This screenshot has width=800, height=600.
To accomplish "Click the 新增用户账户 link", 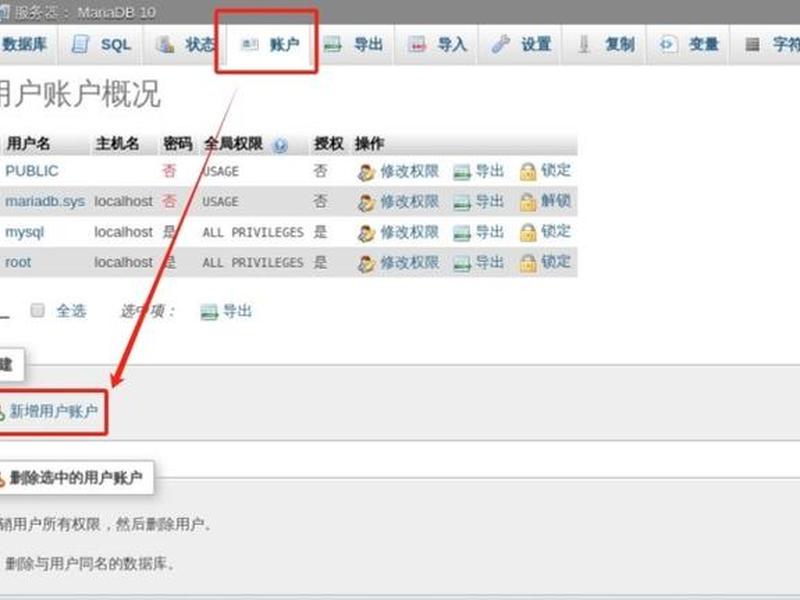I will (x=54, y=411).
